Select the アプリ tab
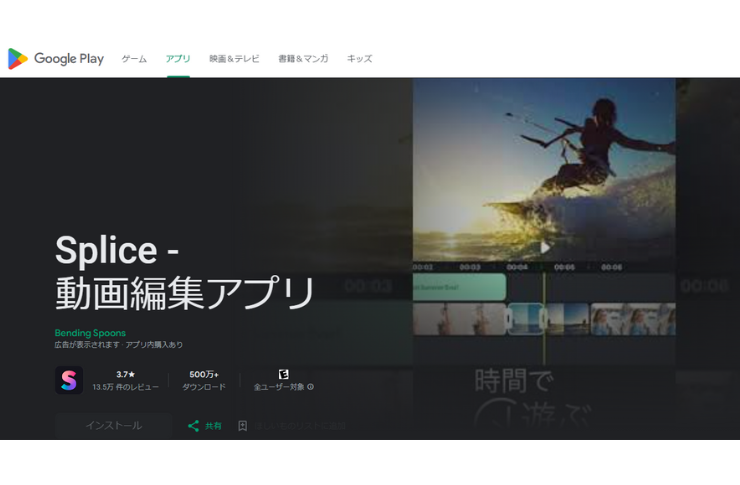Screen dimensions: 740x485 click(x=178, y=59)
